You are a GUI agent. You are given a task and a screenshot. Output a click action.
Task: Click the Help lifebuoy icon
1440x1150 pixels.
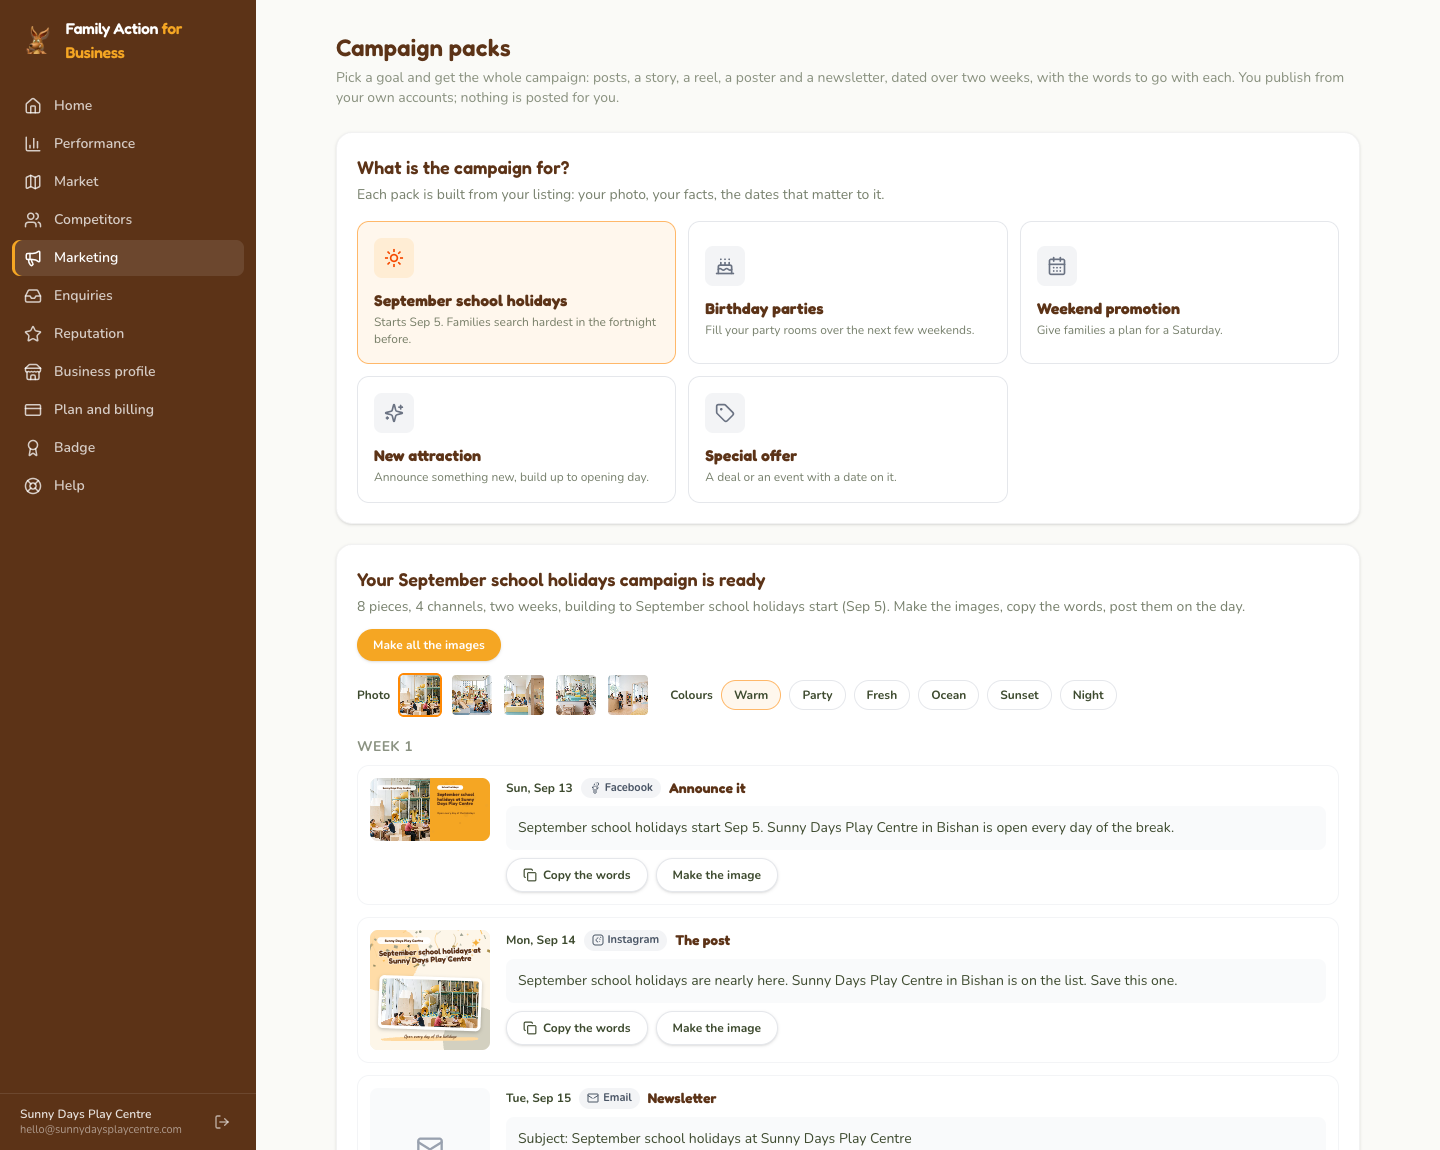coord(33,485)
